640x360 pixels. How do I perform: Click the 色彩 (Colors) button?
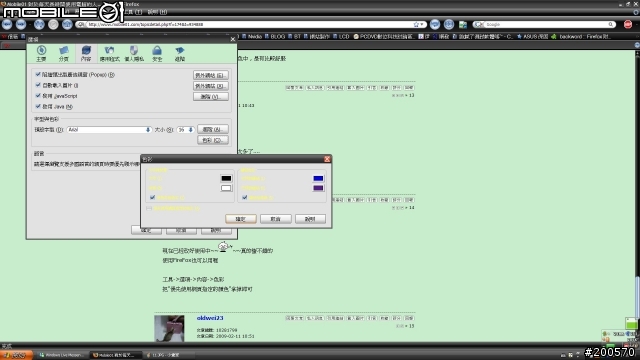(x=213, y=140)
